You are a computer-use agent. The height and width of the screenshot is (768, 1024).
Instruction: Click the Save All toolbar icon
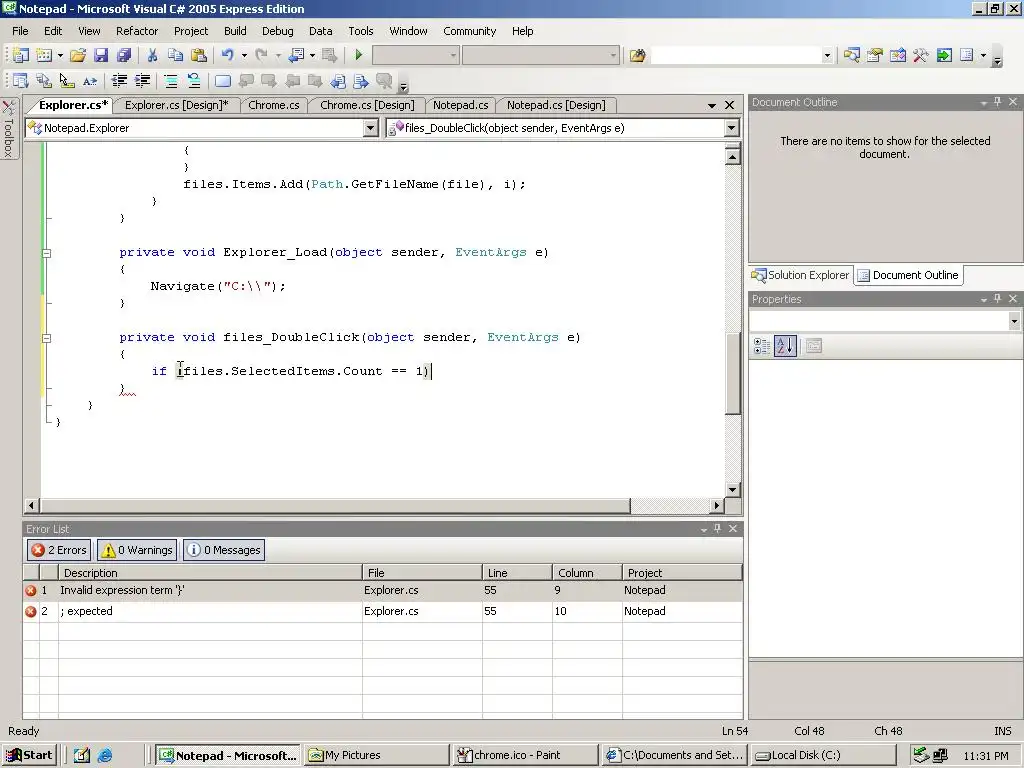123,56
